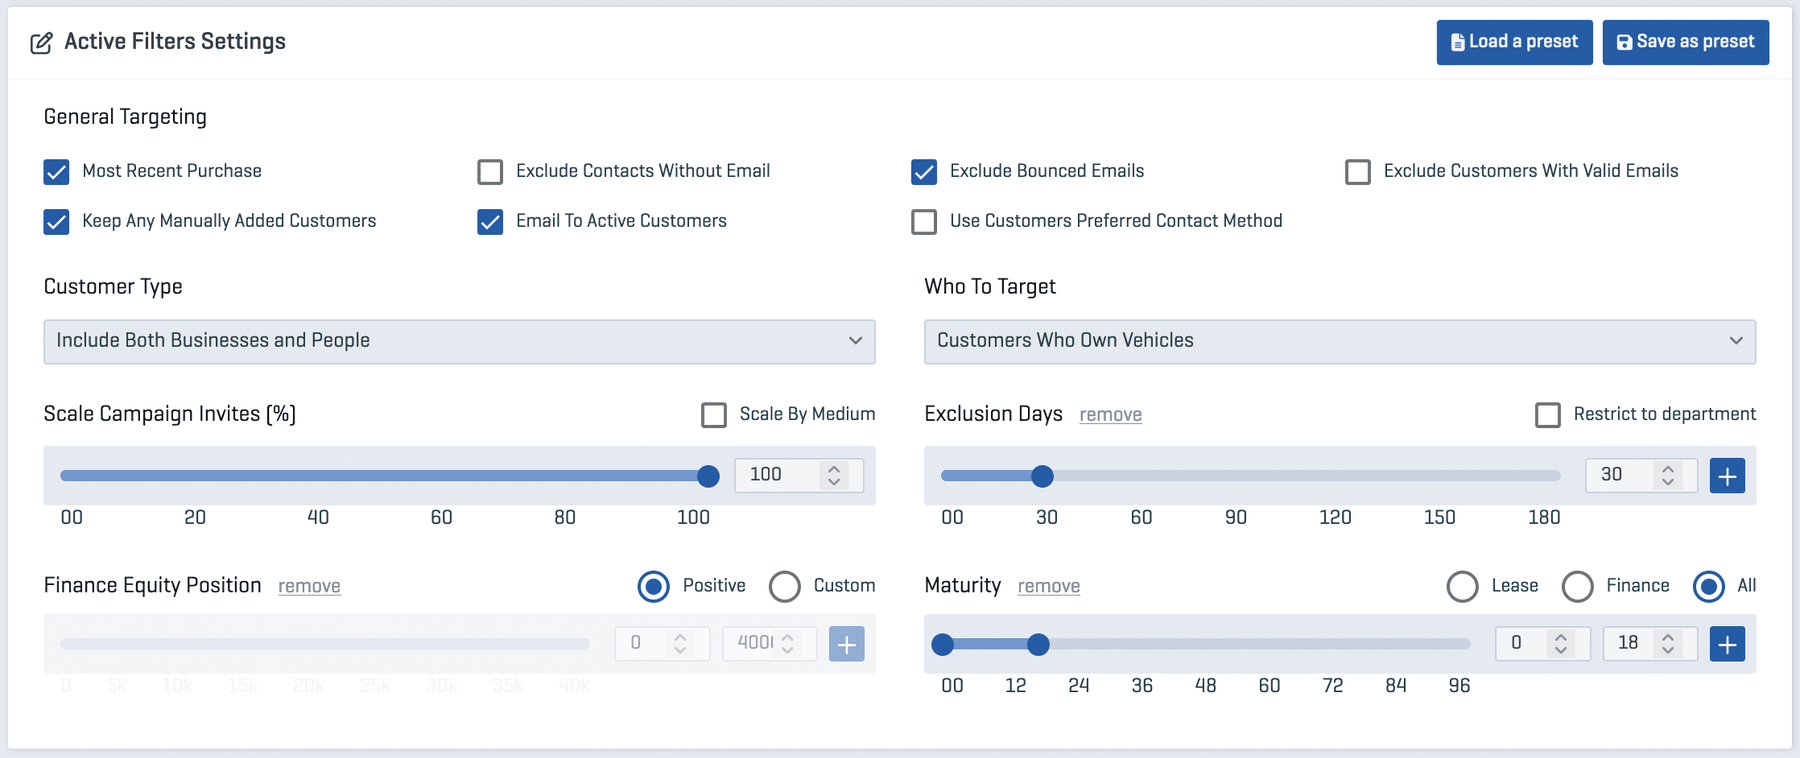Remove the Finance Equity Position filter
This screenshot has height=758, width=1800.
(x=309, y=586)
